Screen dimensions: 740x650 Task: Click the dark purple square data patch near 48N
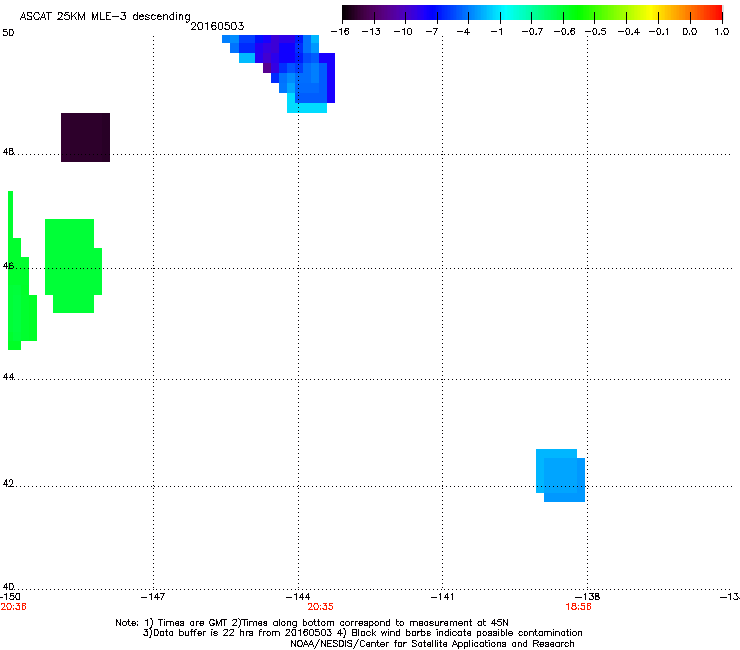tap(85, 137)
